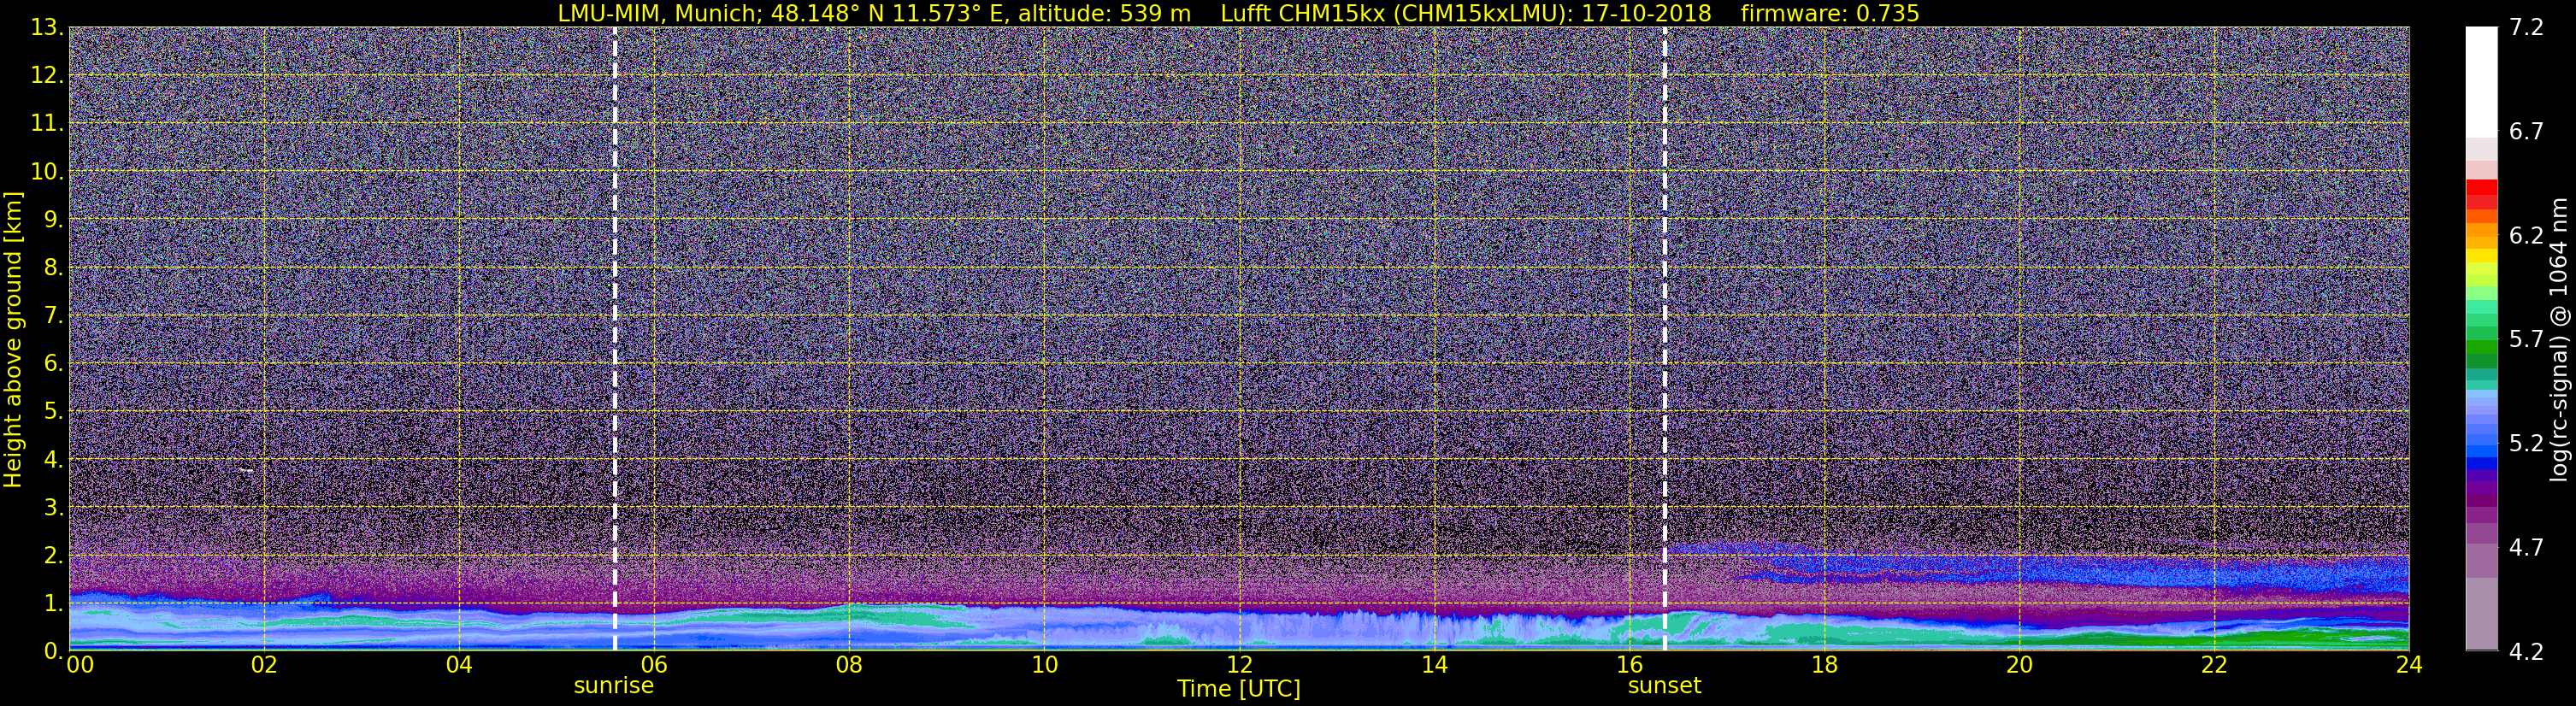Click the date '17-10-2018' in the title

(1647, 13)
